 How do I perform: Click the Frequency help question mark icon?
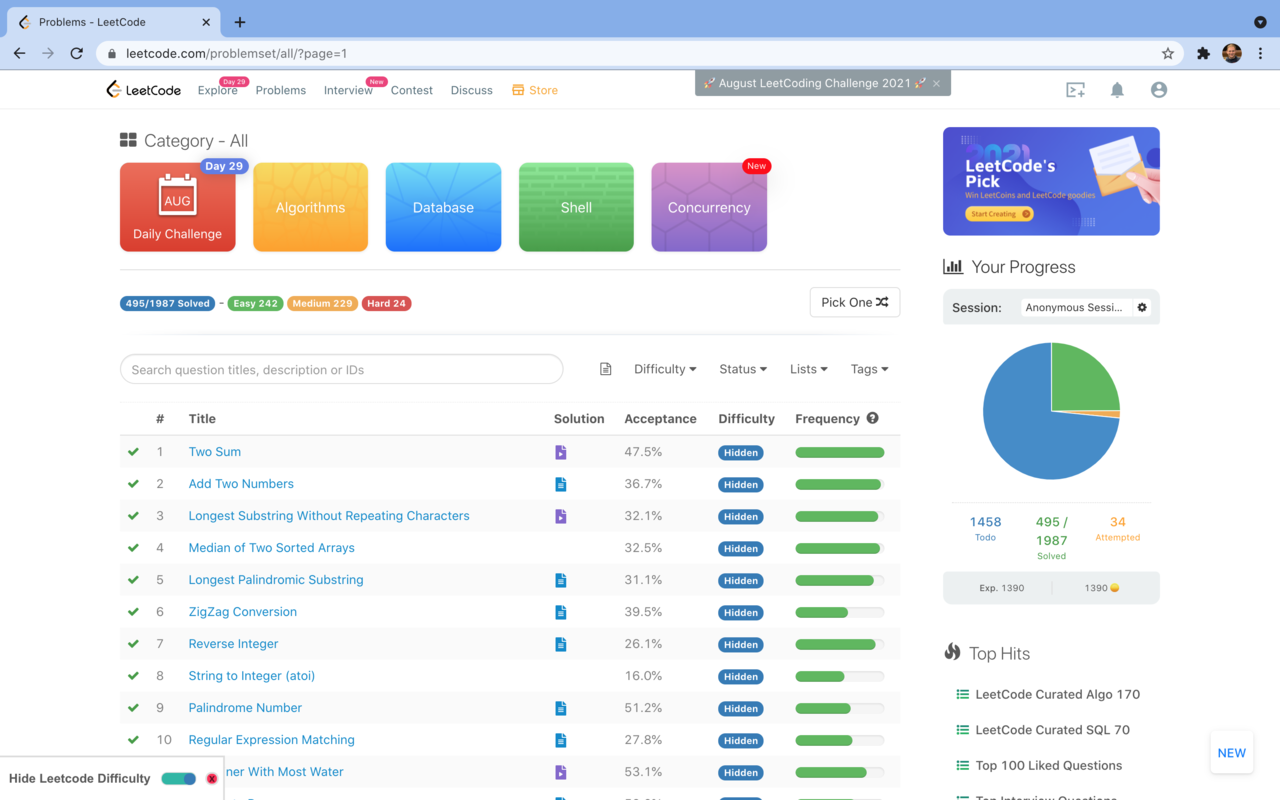(x=873, y=418)
